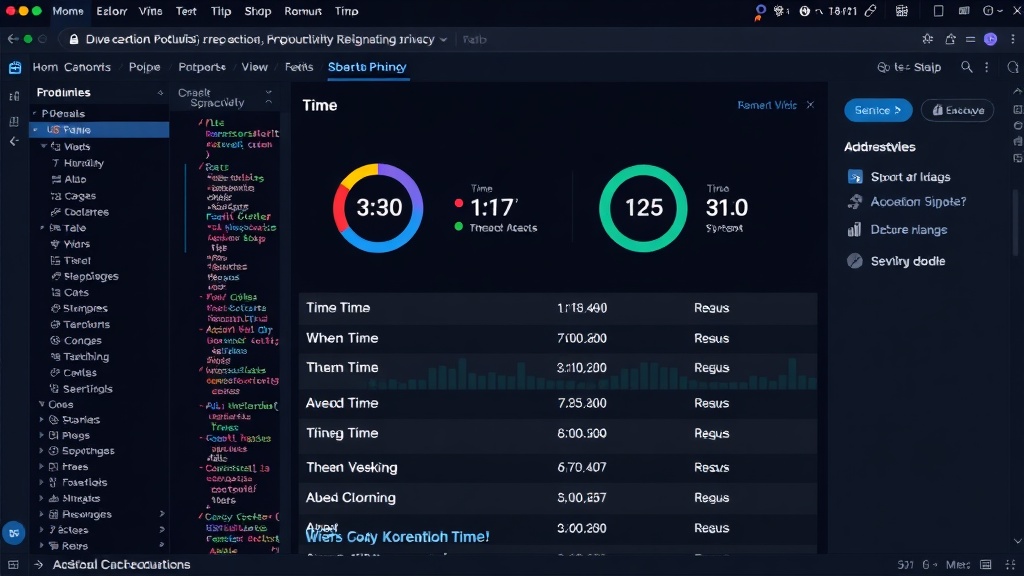
Task: Open the Resonges row right chevron
Action: (162, 514)
